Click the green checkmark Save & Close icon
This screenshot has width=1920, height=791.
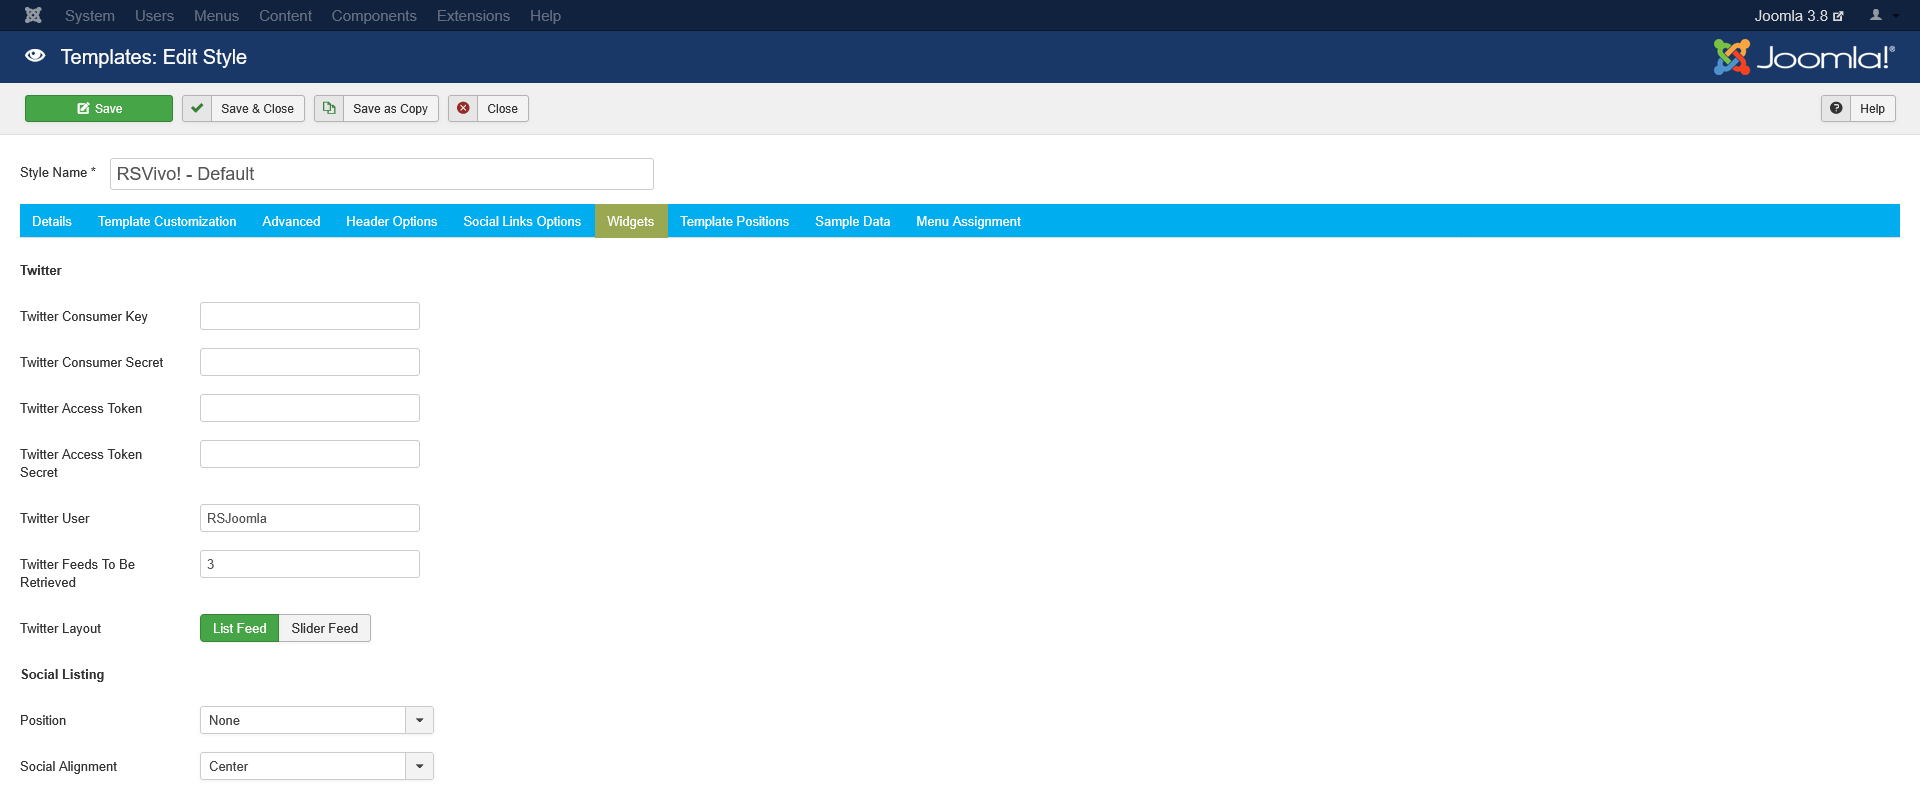click(x=197, y=108)
